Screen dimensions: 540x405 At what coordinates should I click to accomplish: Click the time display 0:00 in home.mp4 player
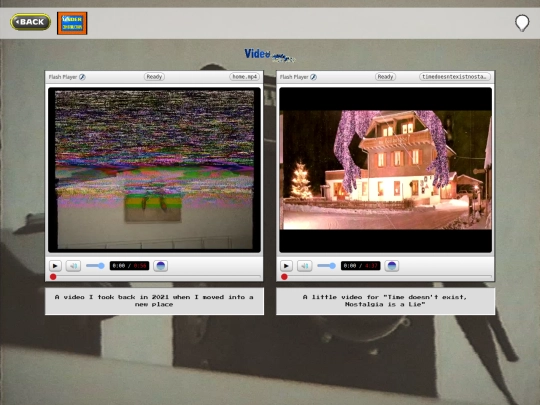tap(129, 266)
